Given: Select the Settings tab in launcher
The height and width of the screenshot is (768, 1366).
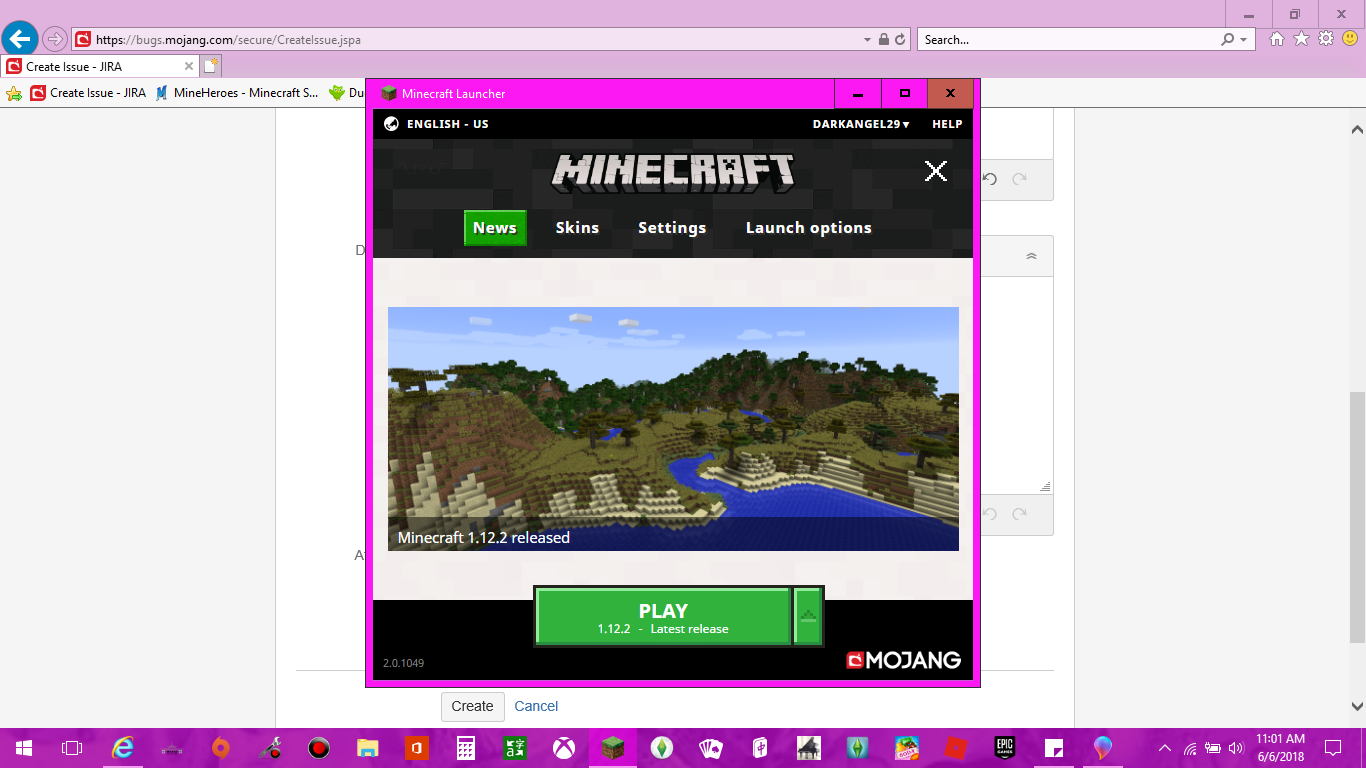Looking at the screenshot, I should pos(672,228).
